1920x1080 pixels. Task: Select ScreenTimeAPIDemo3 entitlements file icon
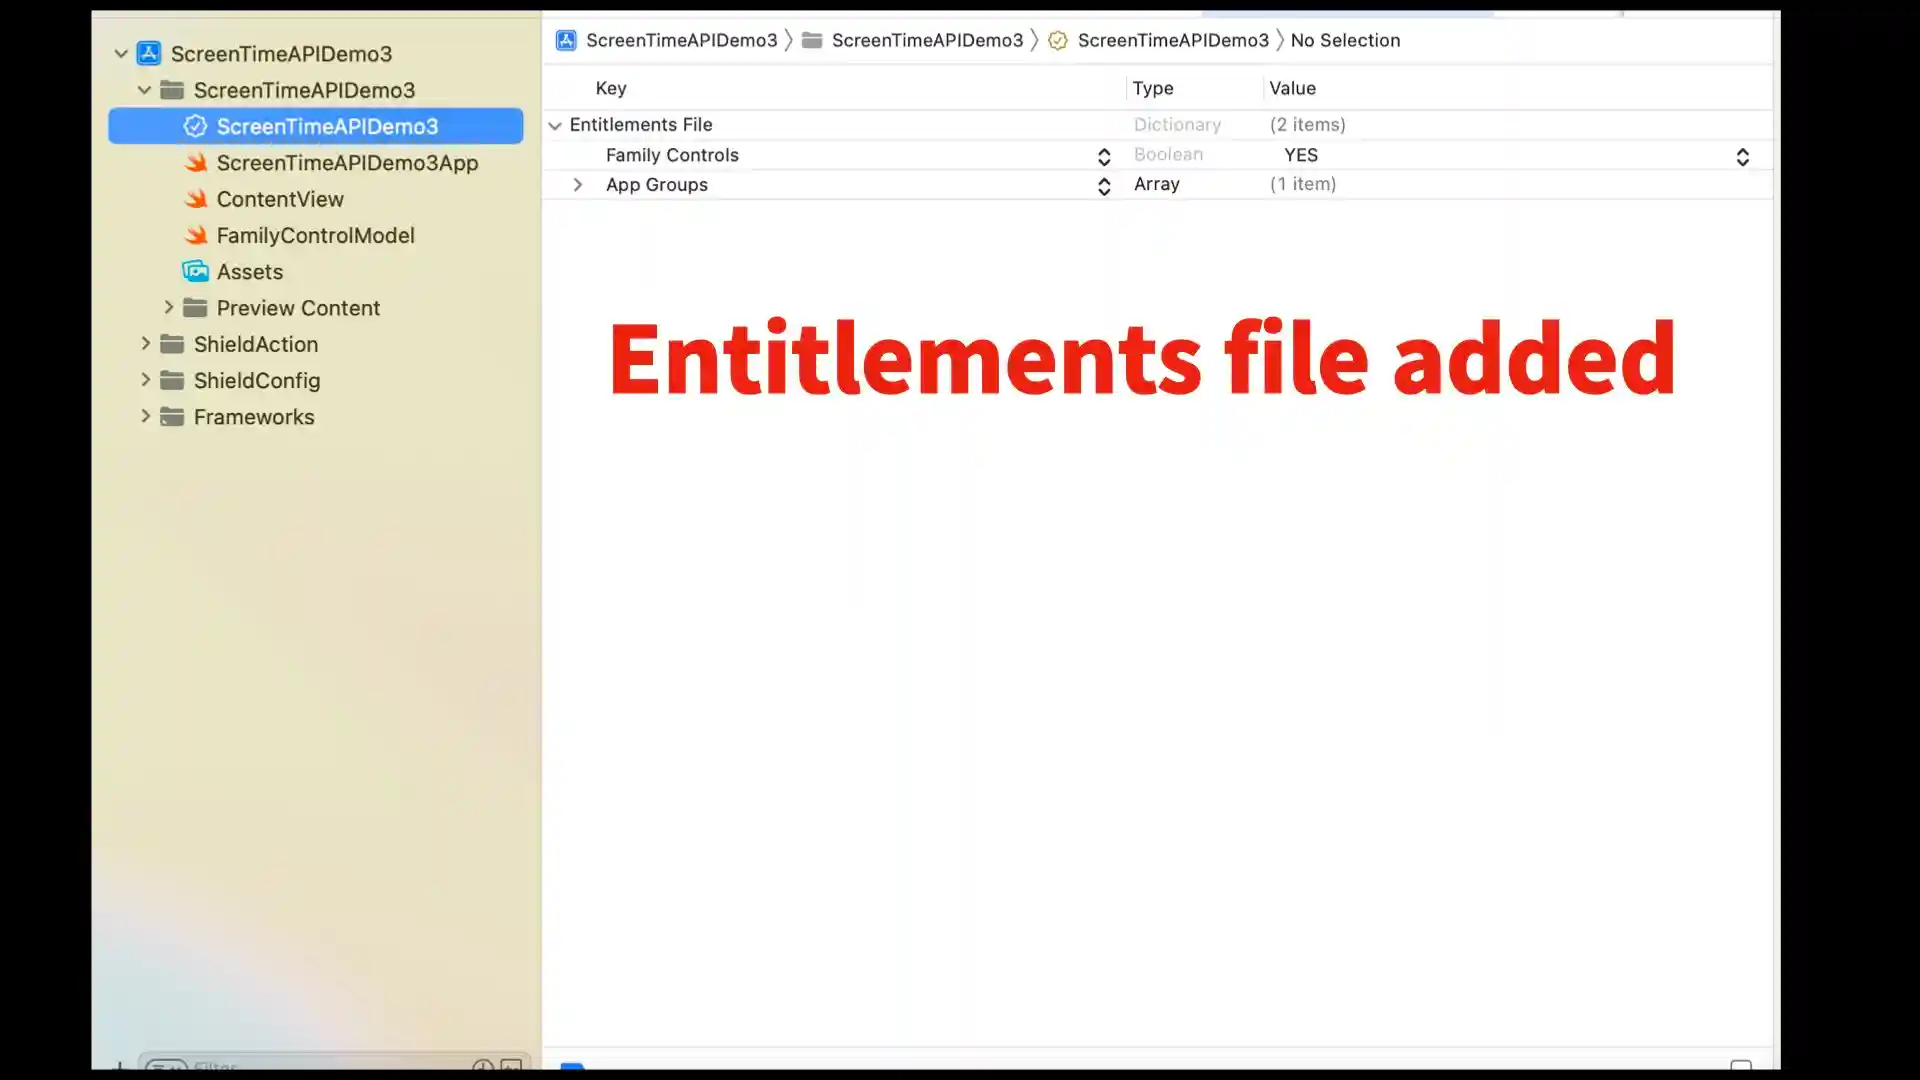[x=195, y=126]
